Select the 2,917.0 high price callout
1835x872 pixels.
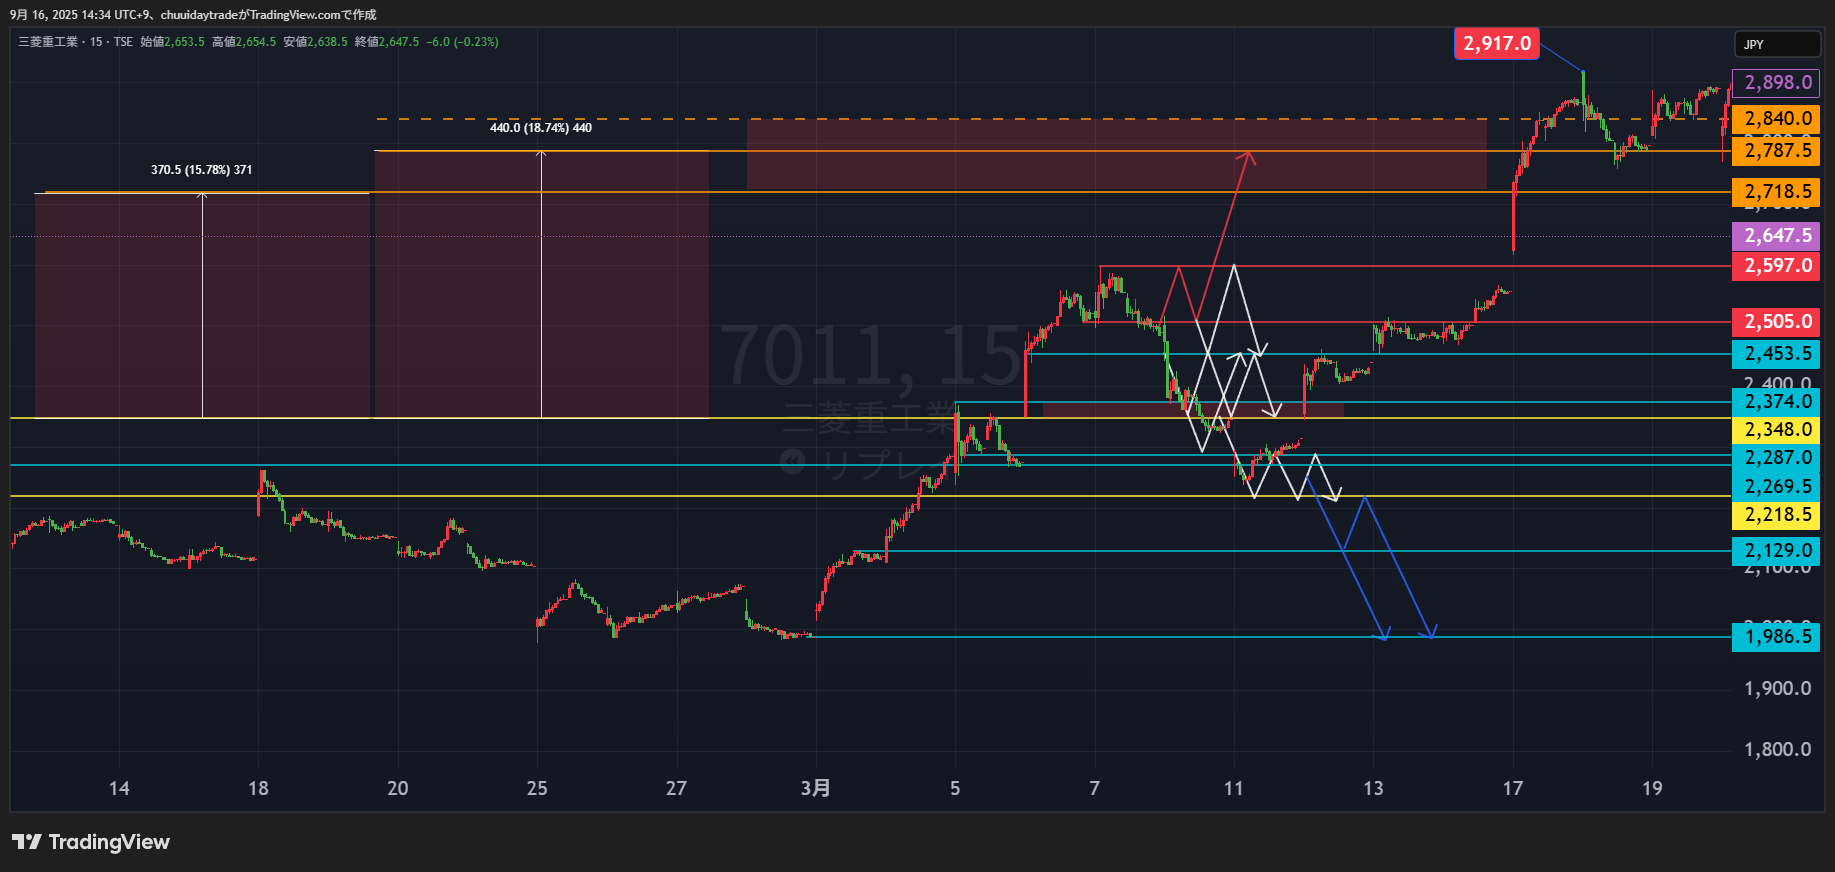pyautogui.click(x=1496, y=43)
